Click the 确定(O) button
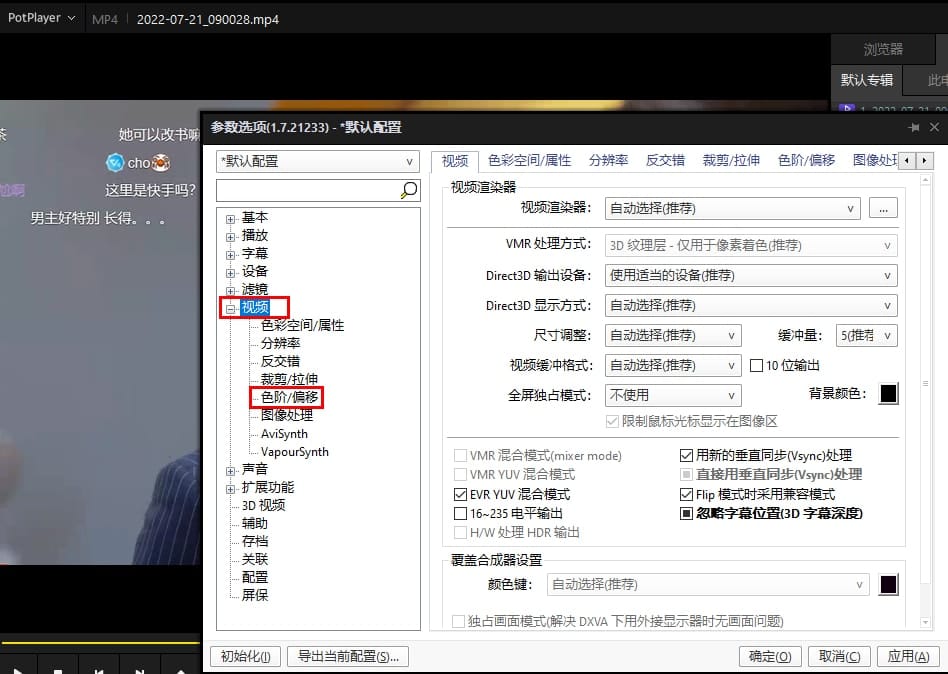This screenshot has width=948, height=674. (770, 656)
